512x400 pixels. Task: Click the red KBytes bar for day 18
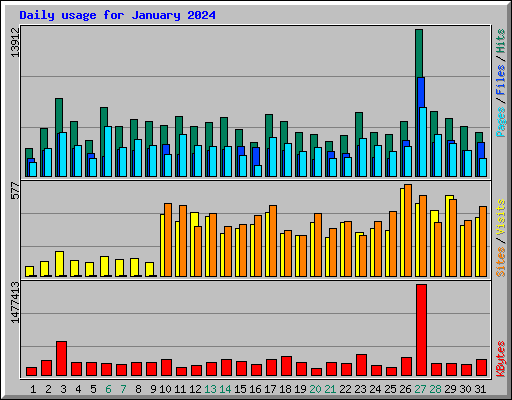(x=286, y=366)
